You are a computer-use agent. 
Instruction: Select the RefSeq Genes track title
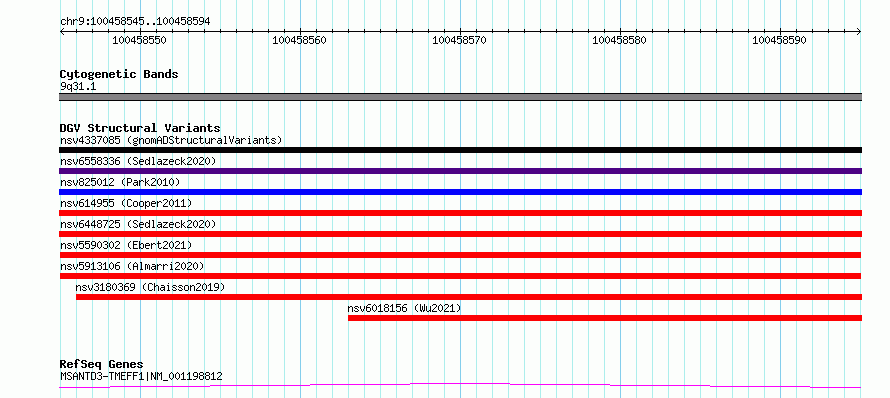102,365
